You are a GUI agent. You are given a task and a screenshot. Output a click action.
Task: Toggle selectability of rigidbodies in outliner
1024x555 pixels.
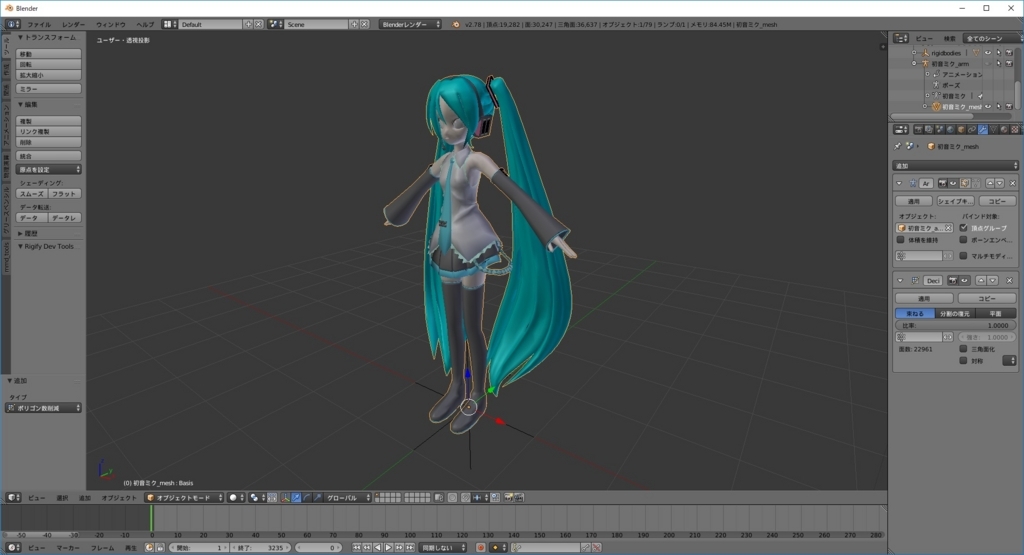[x=999, y=53]
